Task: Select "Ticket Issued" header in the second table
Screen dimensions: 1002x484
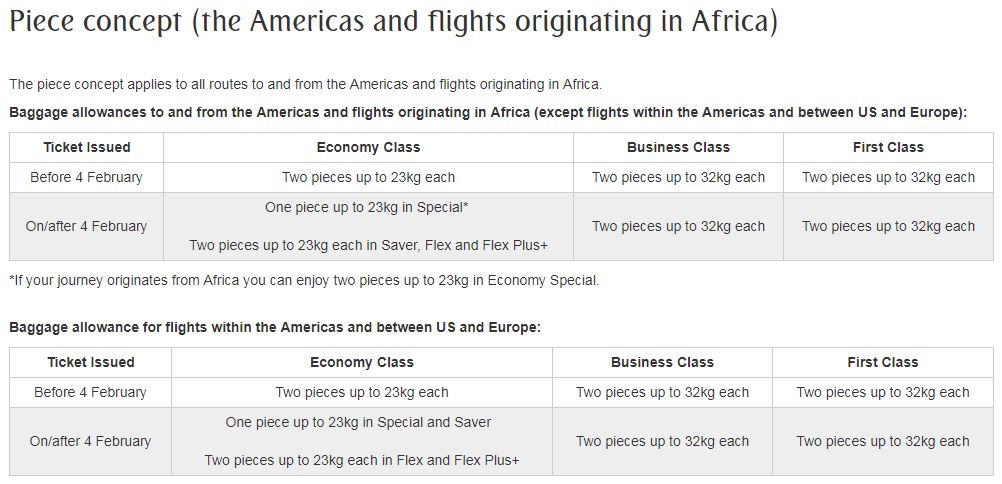Action: (90, 362)
